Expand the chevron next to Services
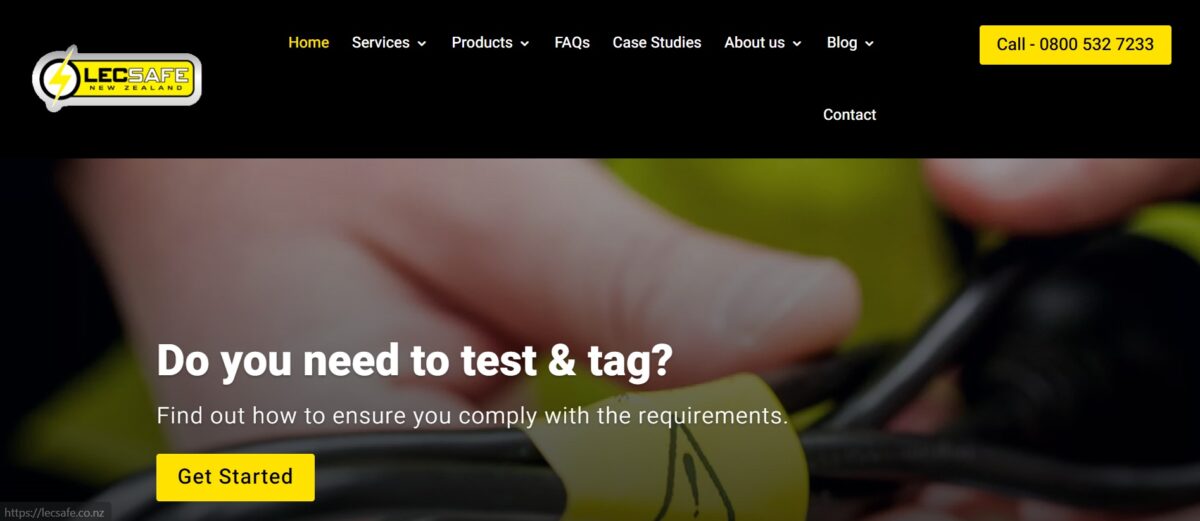The width and height of the screenshot is (1200, 521). (x=422, y=44)
